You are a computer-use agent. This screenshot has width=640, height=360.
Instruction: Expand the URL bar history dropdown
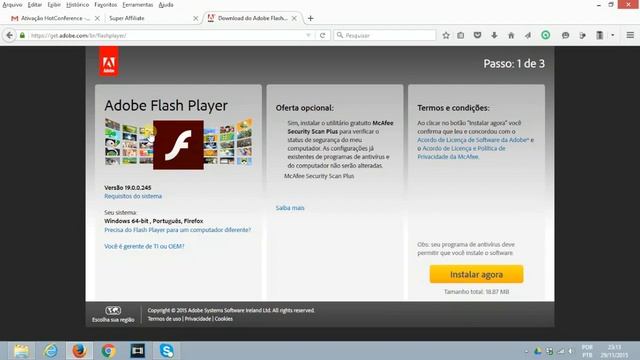tap(308, 36)
